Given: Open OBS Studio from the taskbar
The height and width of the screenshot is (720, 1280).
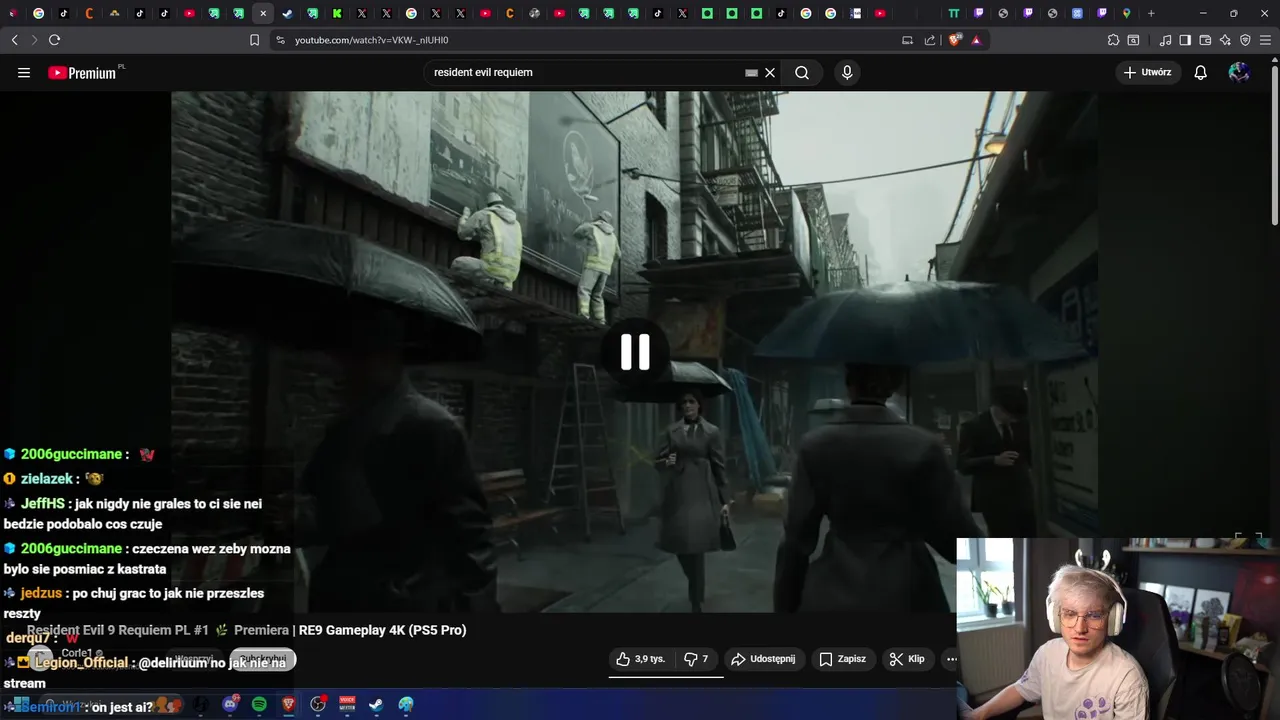Looking at the screenshot, I should coord(318,704).
